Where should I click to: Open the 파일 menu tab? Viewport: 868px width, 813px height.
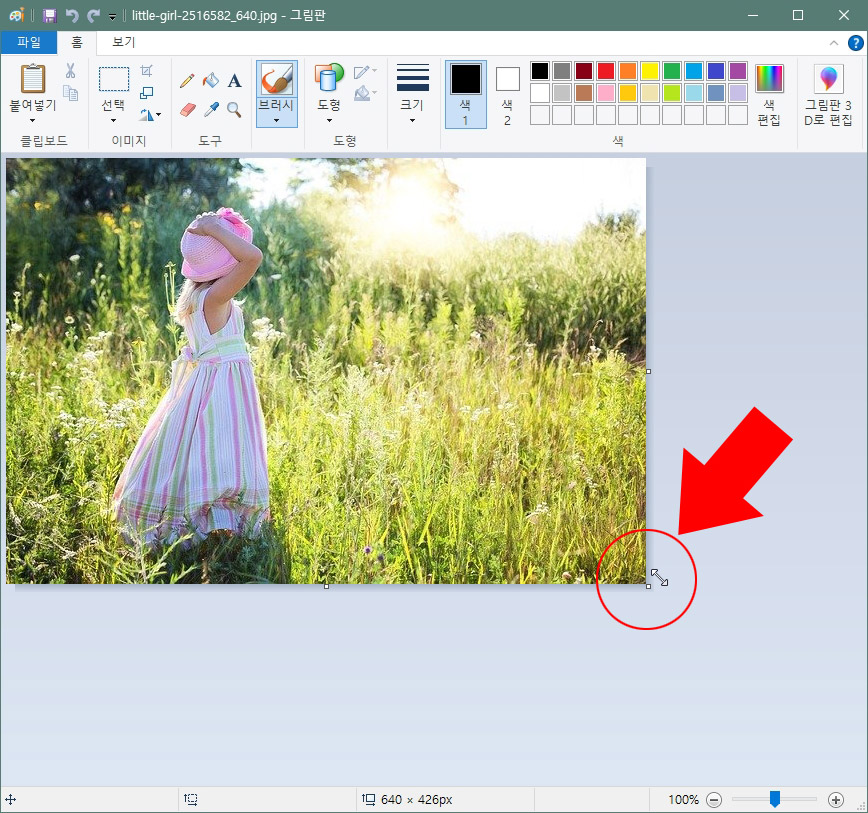pos(29,42)
